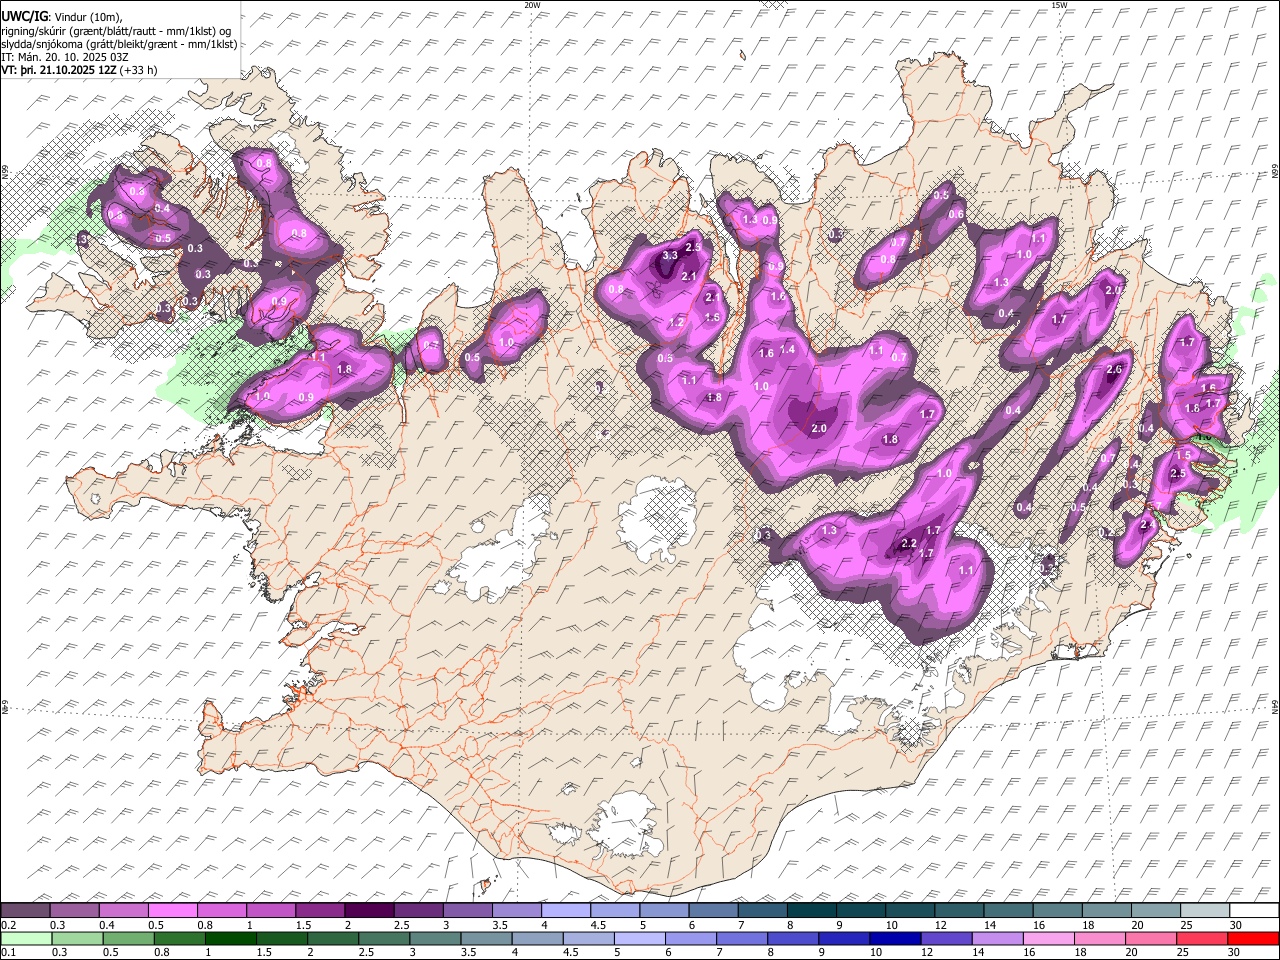This screenshot has width=1280, height=960.
Task: Select the light blue rain-scale swatch labeled 5
Action: [x=639, y=938]
